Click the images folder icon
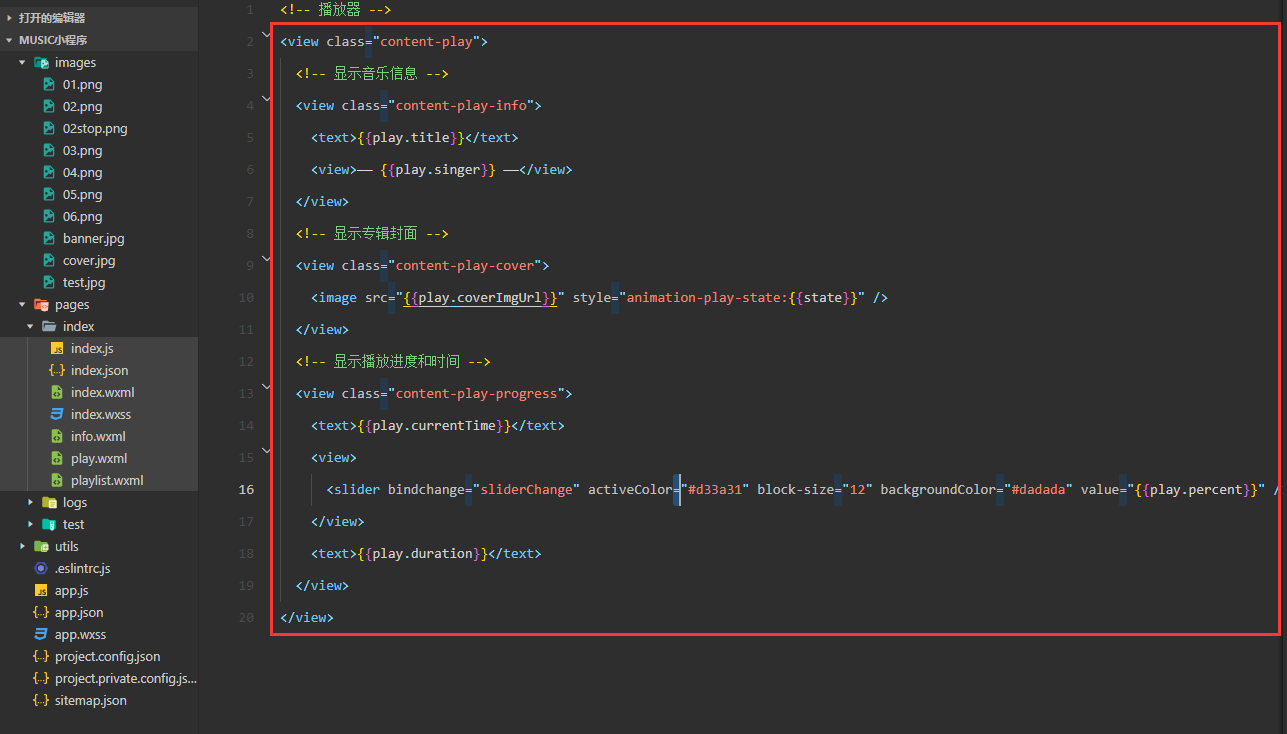1287x734 pixels. (41, 63)
